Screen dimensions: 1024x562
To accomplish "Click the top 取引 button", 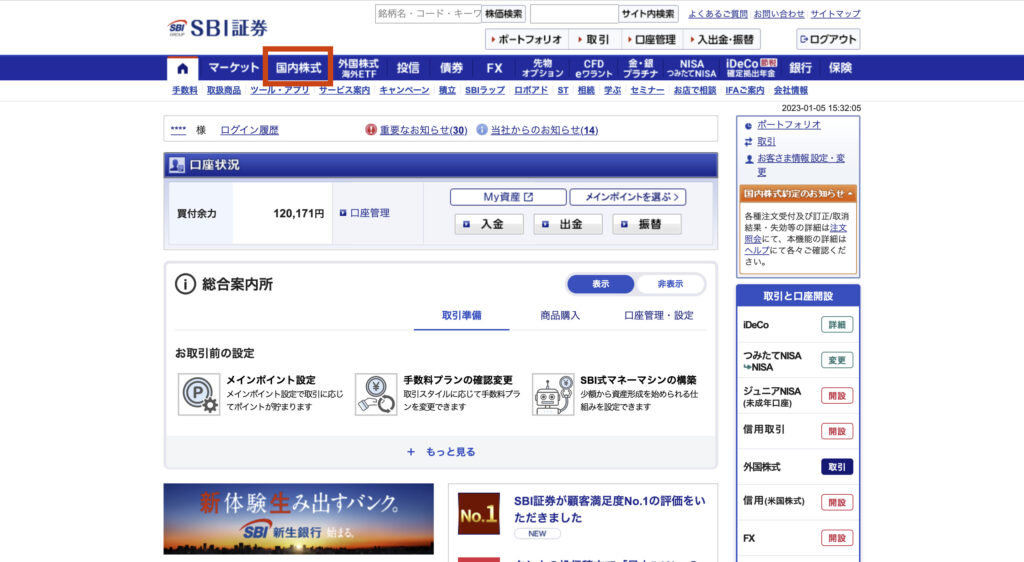I will [594, 39].
